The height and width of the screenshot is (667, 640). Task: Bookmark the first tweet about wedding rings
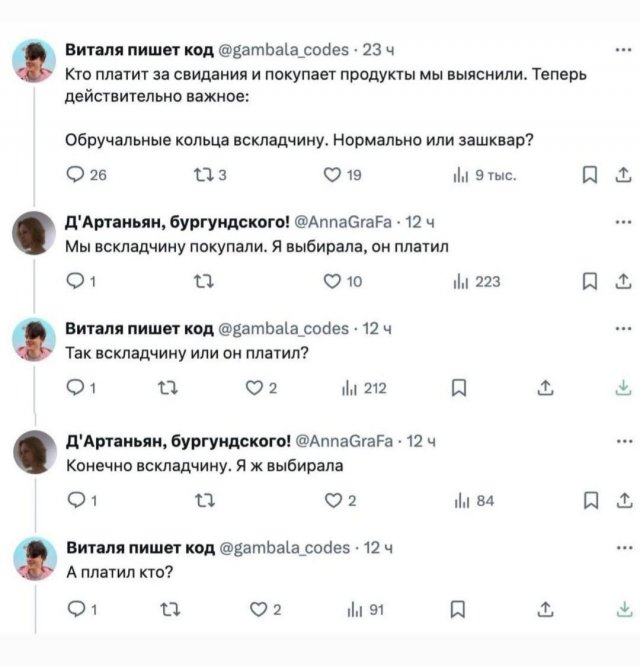[590, 177]
